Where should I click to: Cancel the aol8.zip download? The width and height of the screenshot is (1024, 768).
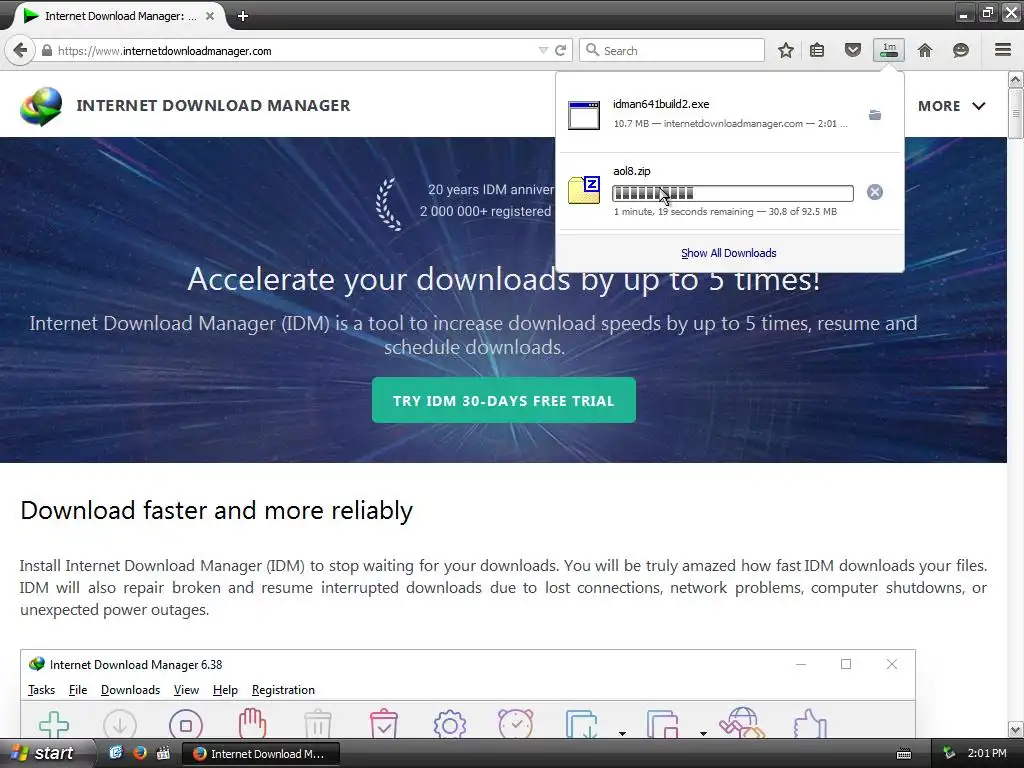pyautogui.click(x=874, y=192)
